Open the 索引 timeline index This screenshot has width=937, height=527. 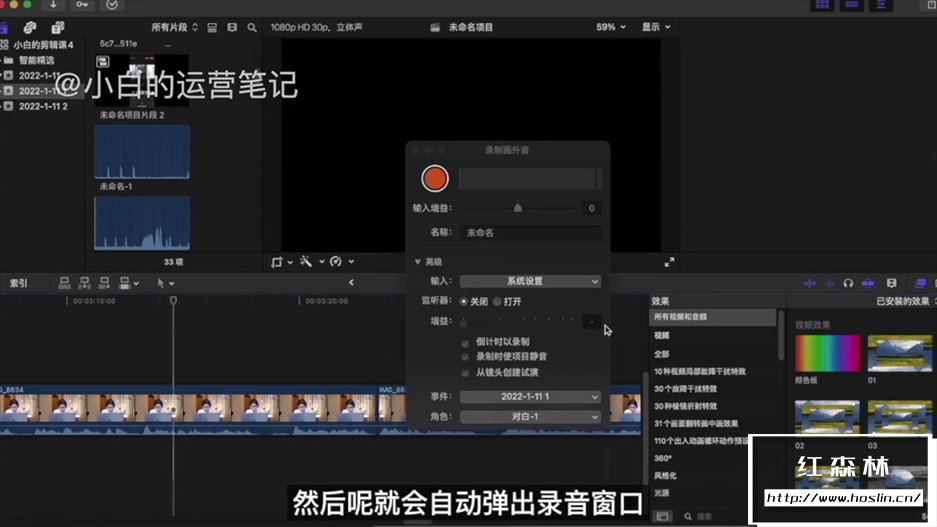tap(19, 283)
